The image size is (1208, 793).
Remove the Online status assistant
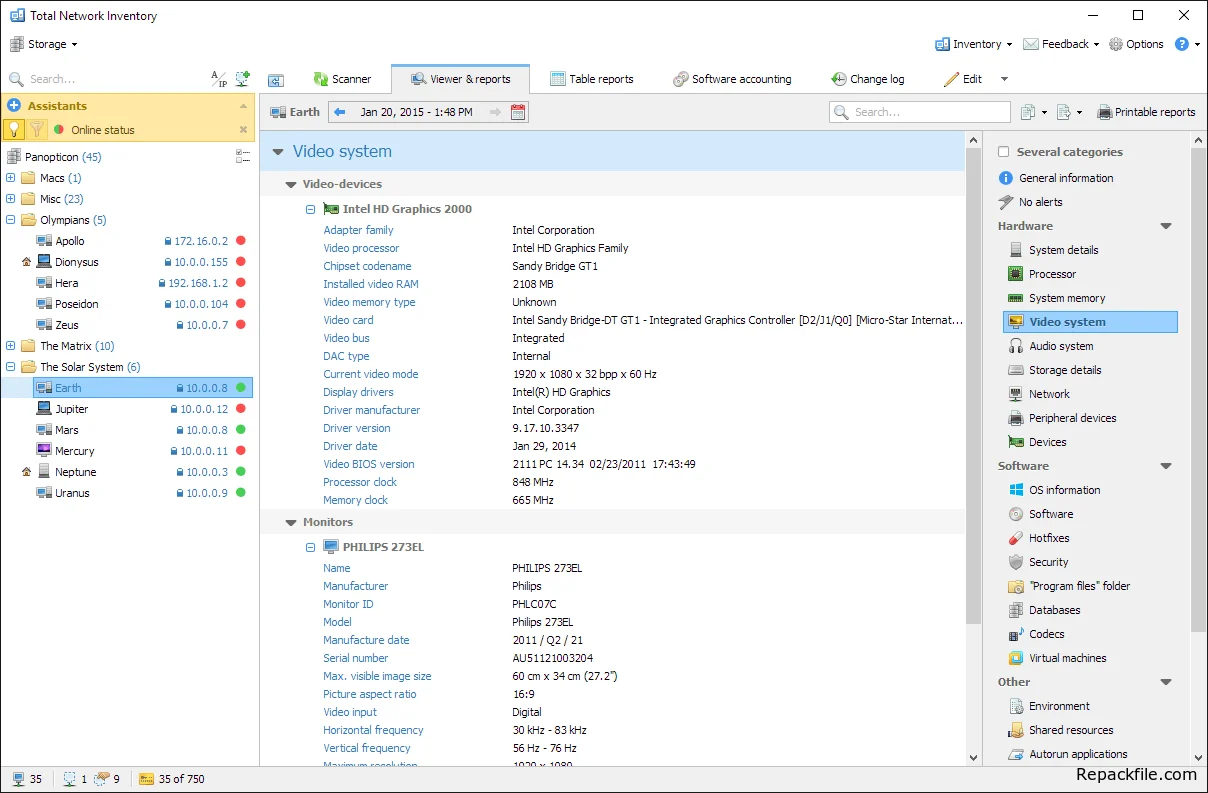pyautogui.click(x=243, y=130)
